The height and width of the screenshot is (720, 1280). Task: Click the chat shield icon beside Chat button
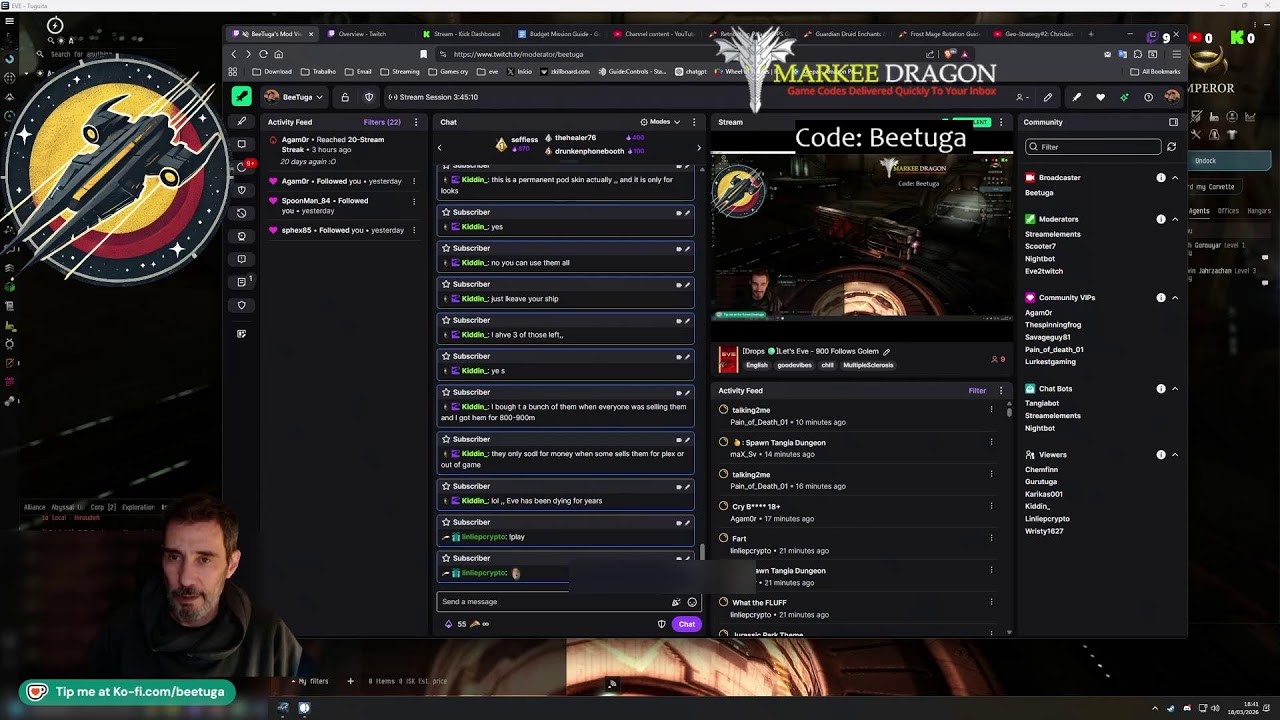click(661, 624)
